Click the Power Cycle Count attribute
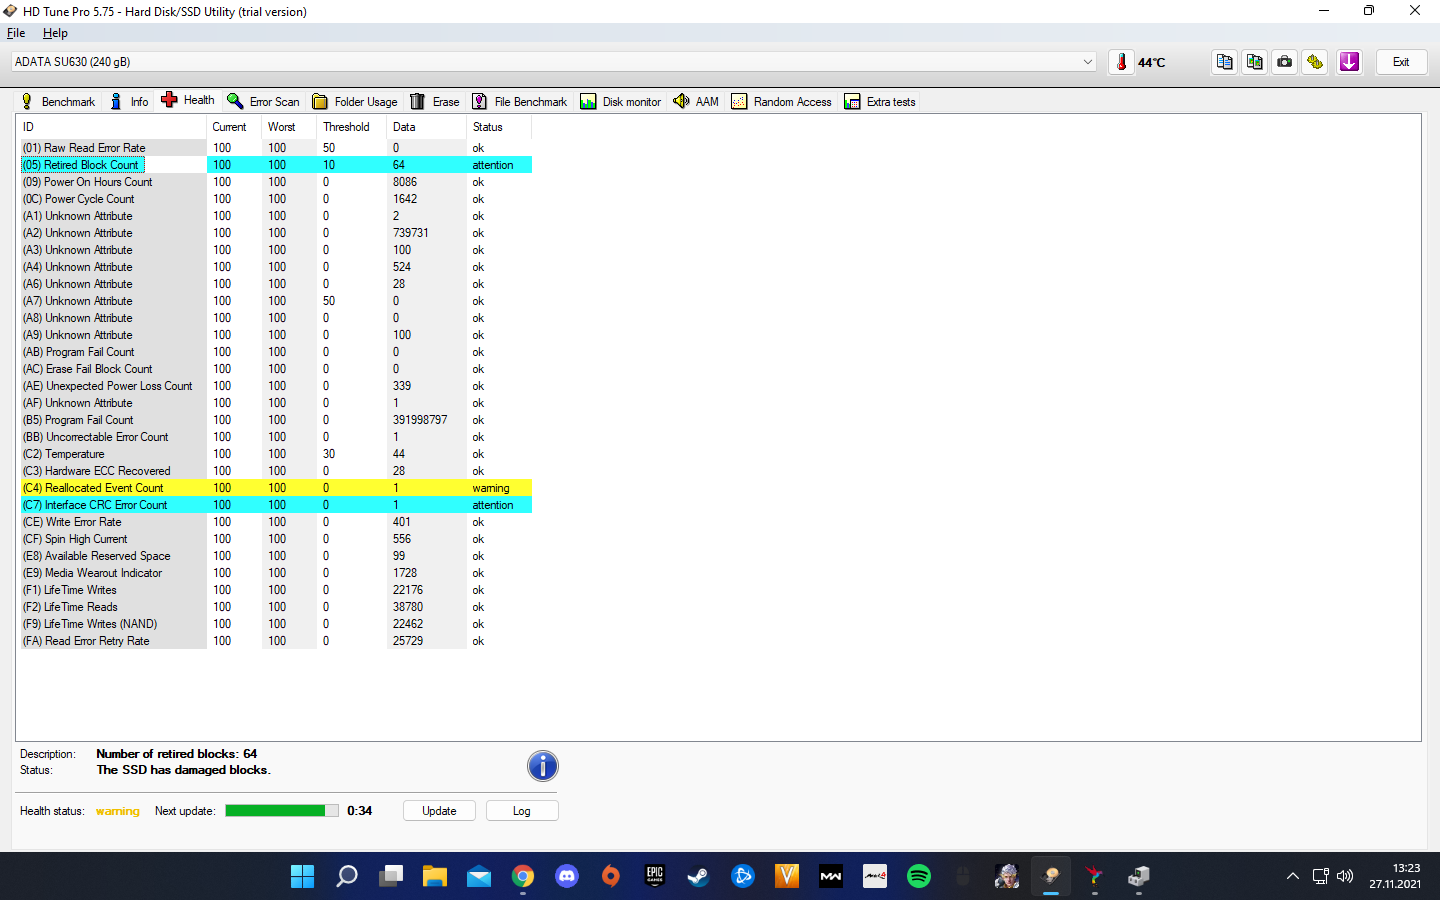 click(x=78, y=199)
